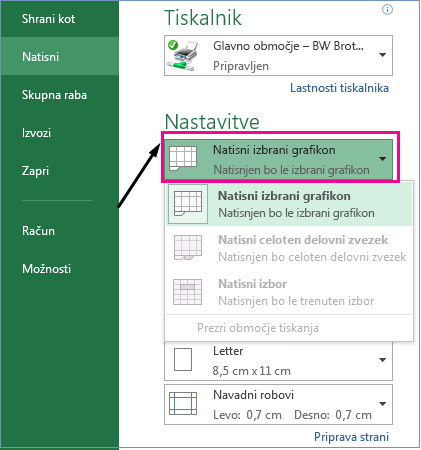This screenshot has width=421, height=450.
Task: Click the chart sheet icon in the settings combo box
Action: 183,158
